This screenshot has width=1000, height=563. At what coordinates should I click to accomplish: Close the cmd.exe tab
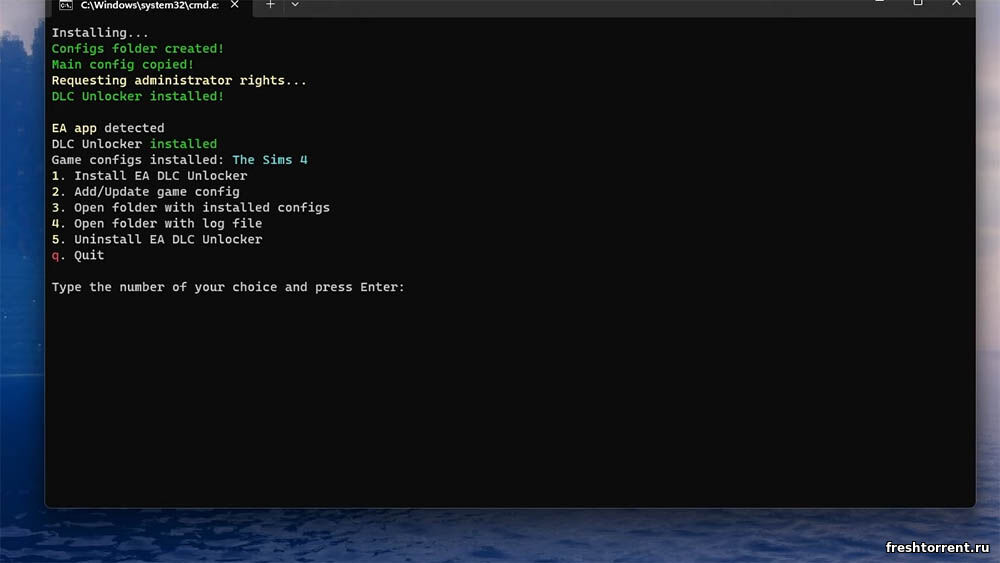point(236,5)
